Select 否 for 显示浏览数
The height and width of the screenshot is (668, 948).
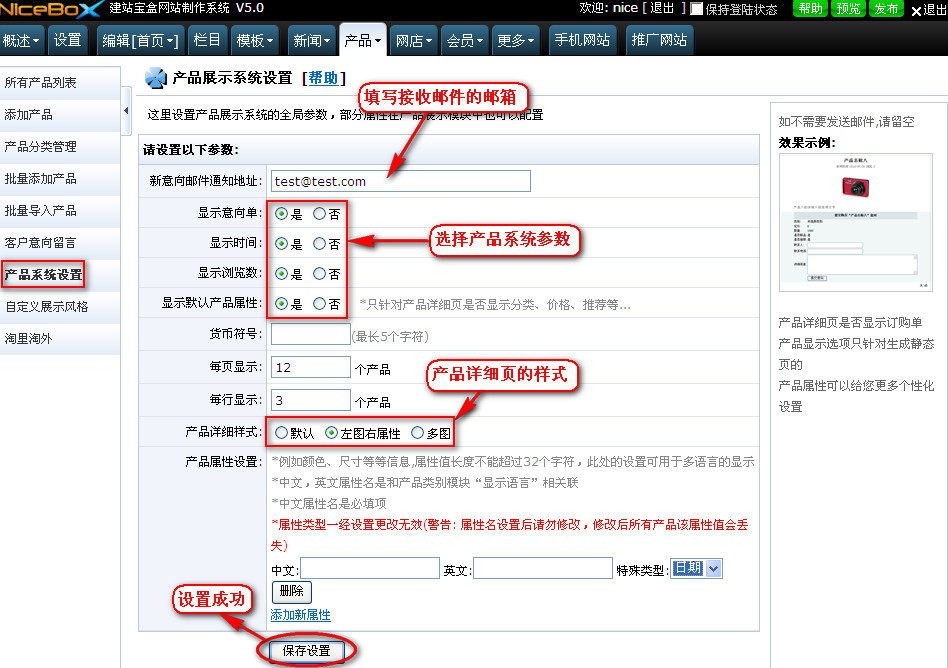point(319,273)
